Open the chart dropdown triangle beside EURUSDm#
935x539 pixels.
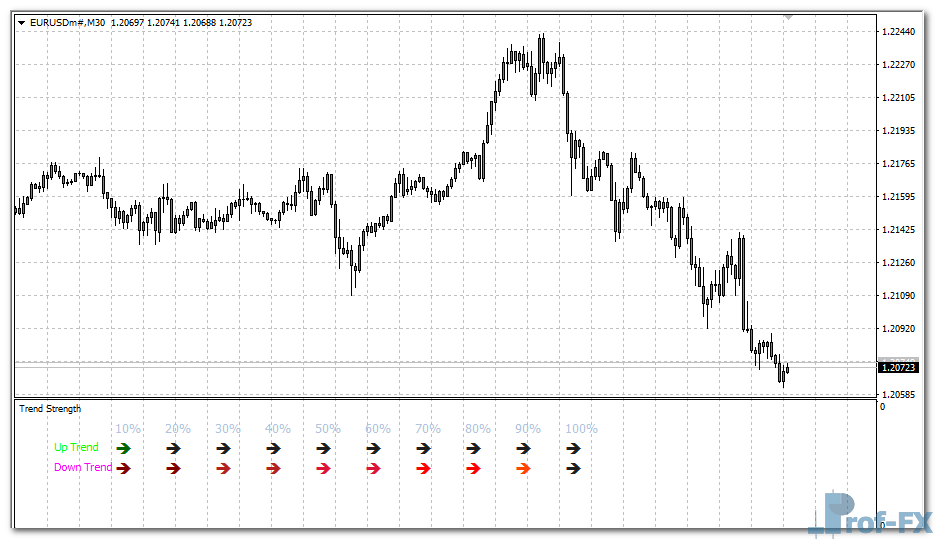pos(22,22)
